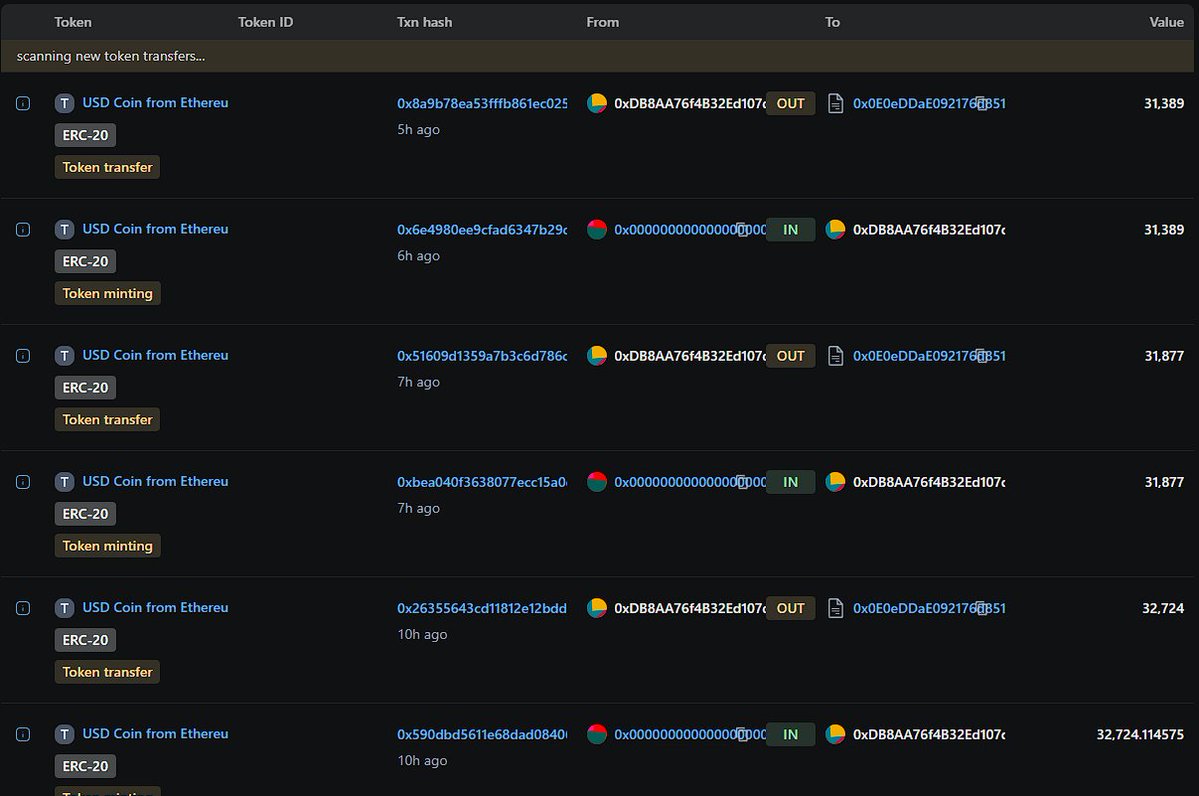Open USD Coin token link in 0x51609d1359 row
The image size is (1199, 796).
pyautogui.click(x=155, y=355)
